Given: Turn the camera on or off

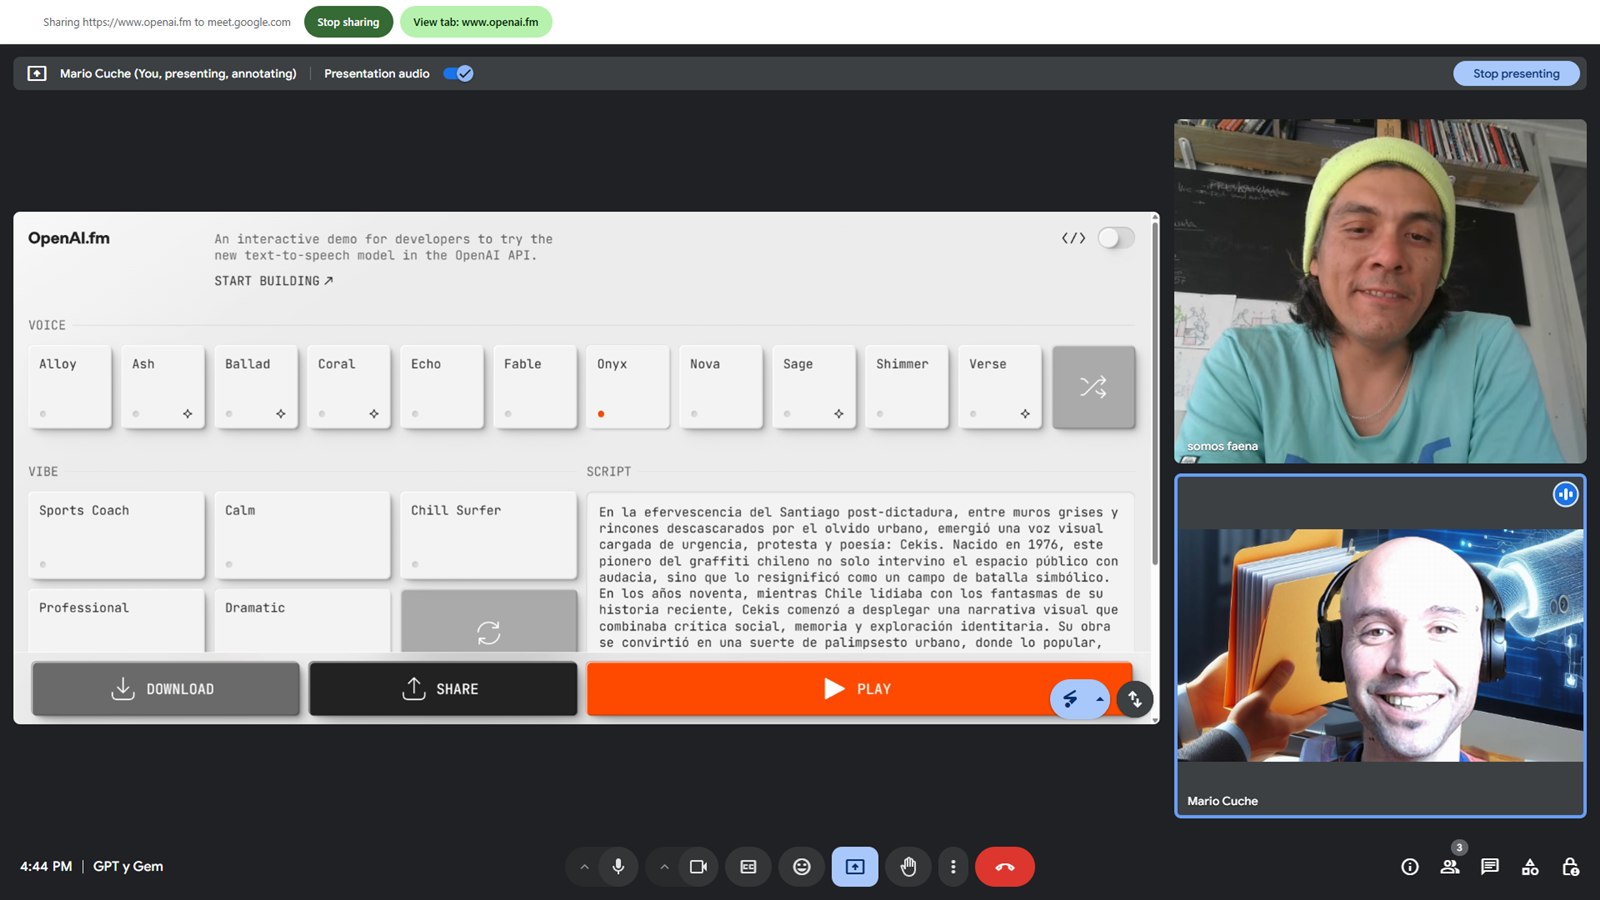Looking at the screenshot, I should (x=698, y=867).
